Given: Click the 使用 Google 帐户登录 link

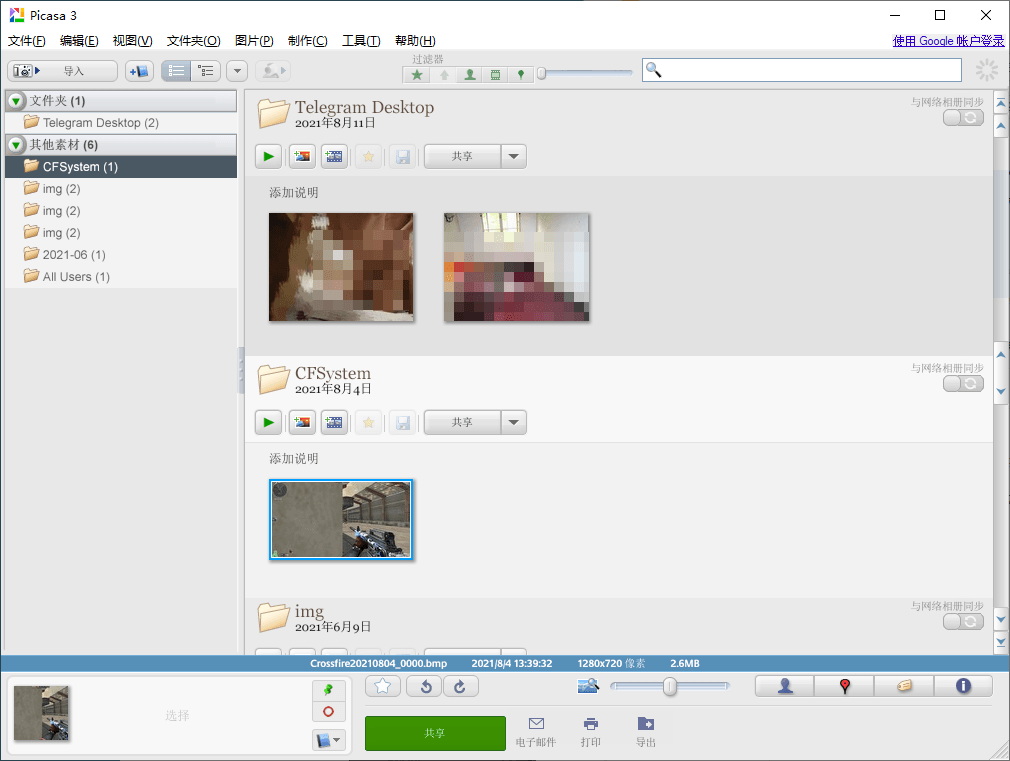Looking at the screenshot, I should 948,40.
